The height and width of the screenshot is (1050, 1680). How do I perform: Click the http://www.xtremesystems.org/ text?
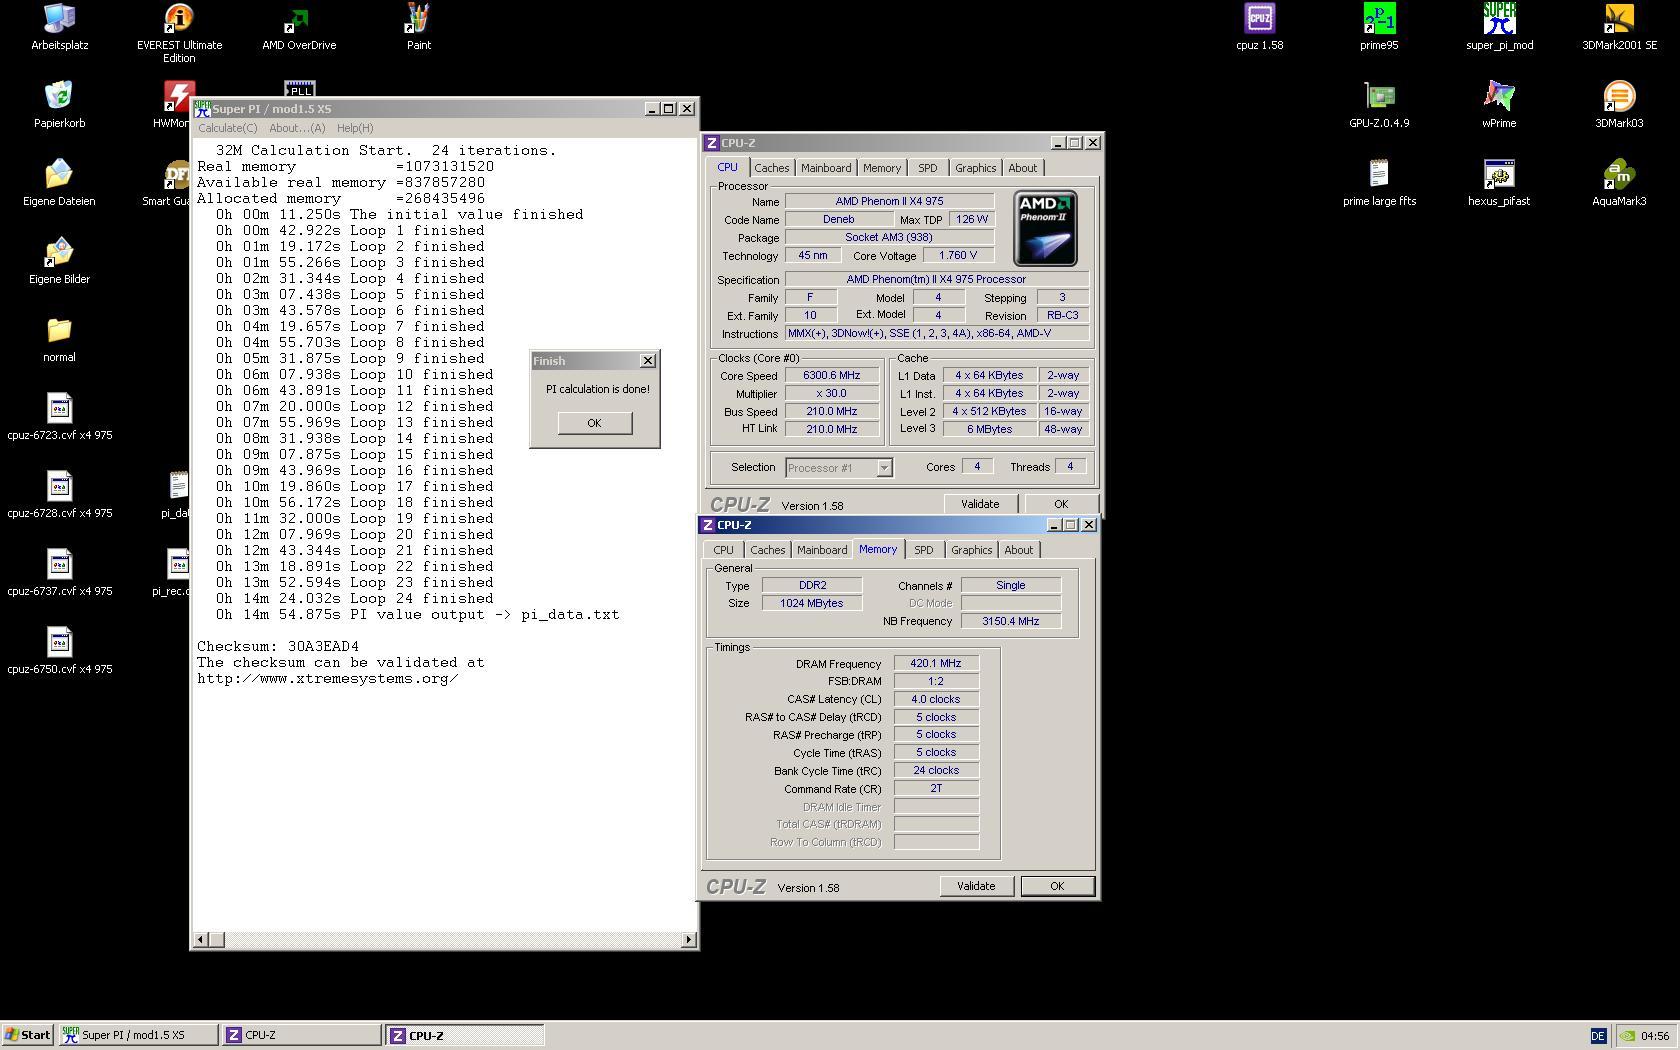(328, 679)
